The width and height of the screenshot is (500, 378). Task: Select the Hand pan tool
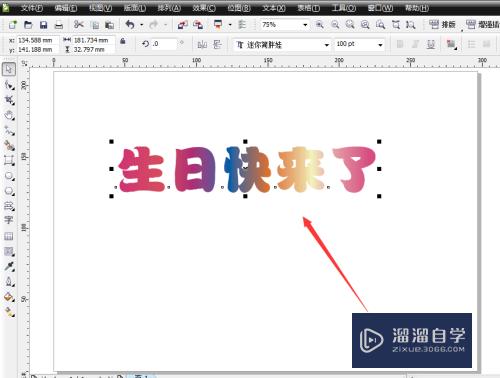tap(9, 115)
